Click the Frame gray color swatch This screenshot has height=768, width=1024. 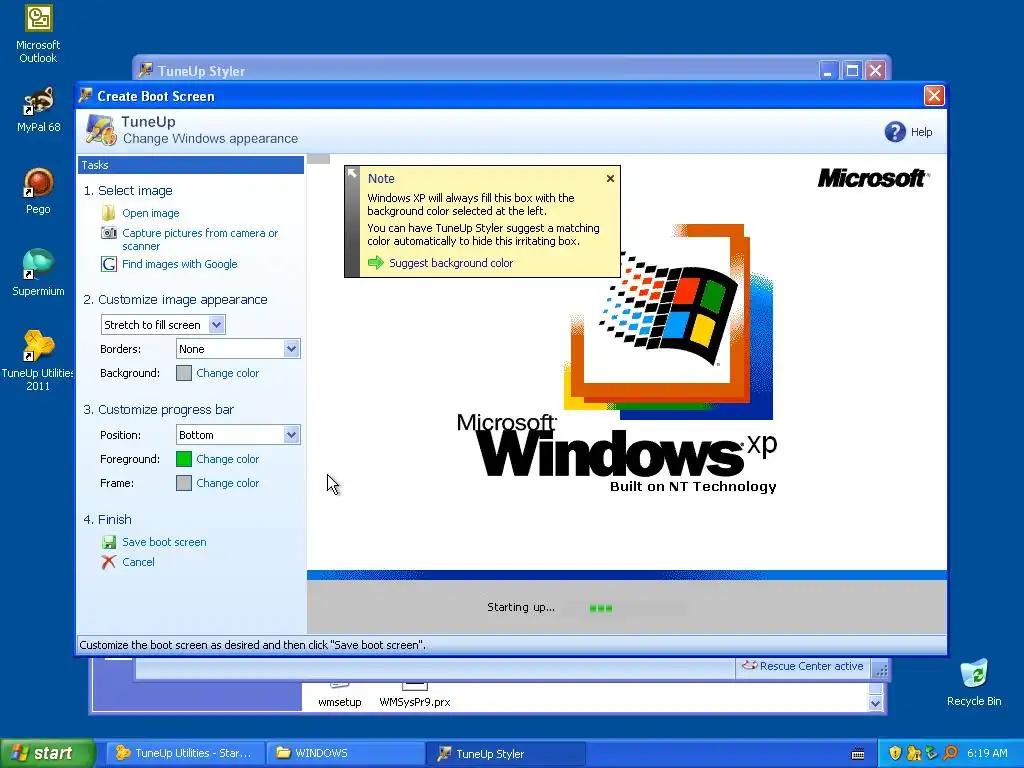tap(184, 483)
